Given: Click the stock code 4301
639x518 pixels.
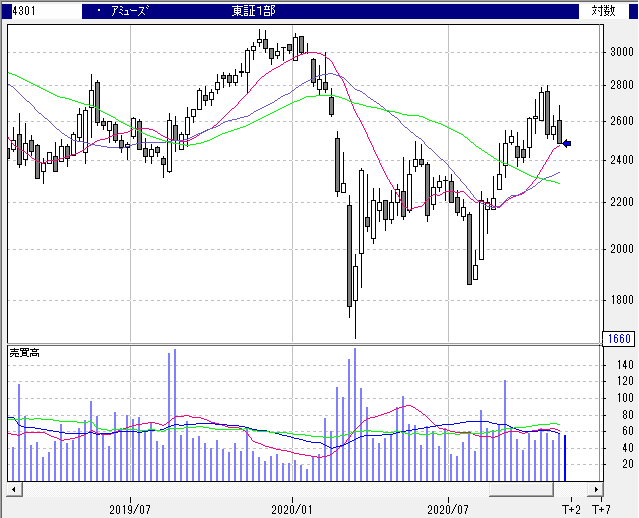Looking at the screenshot, I should [x=24, y=11].
